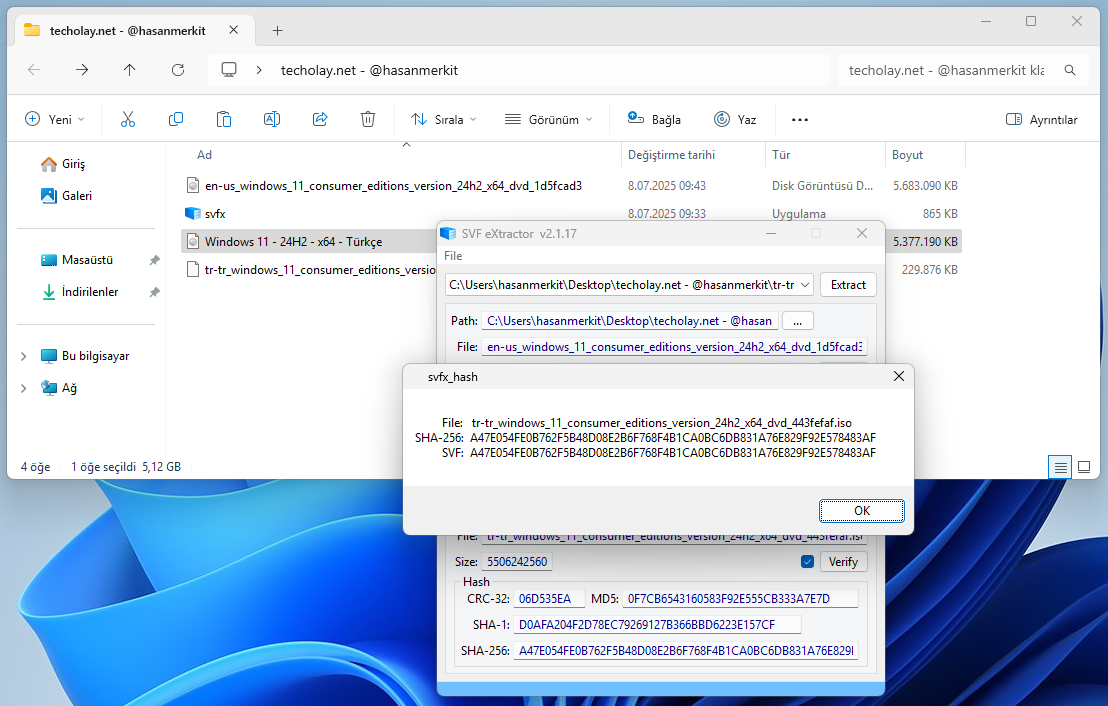Expand the Bu bilgisayar tree node
Screen dimensions: 1108x706
pos(23,356)
